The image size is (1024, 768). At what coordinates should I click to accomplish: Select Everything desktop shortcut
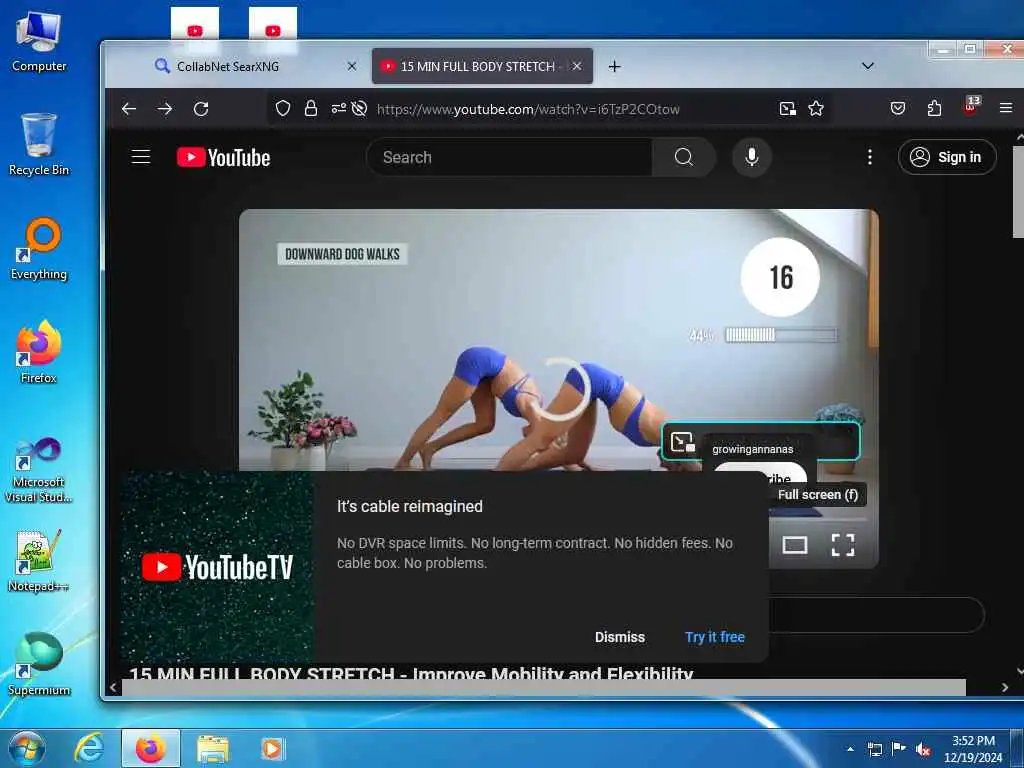[x=39, y=249]
